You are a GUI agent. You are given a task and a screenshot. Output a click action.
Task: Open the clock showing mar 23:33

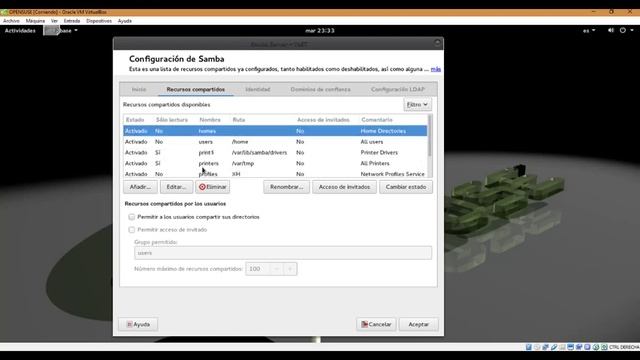320,31
